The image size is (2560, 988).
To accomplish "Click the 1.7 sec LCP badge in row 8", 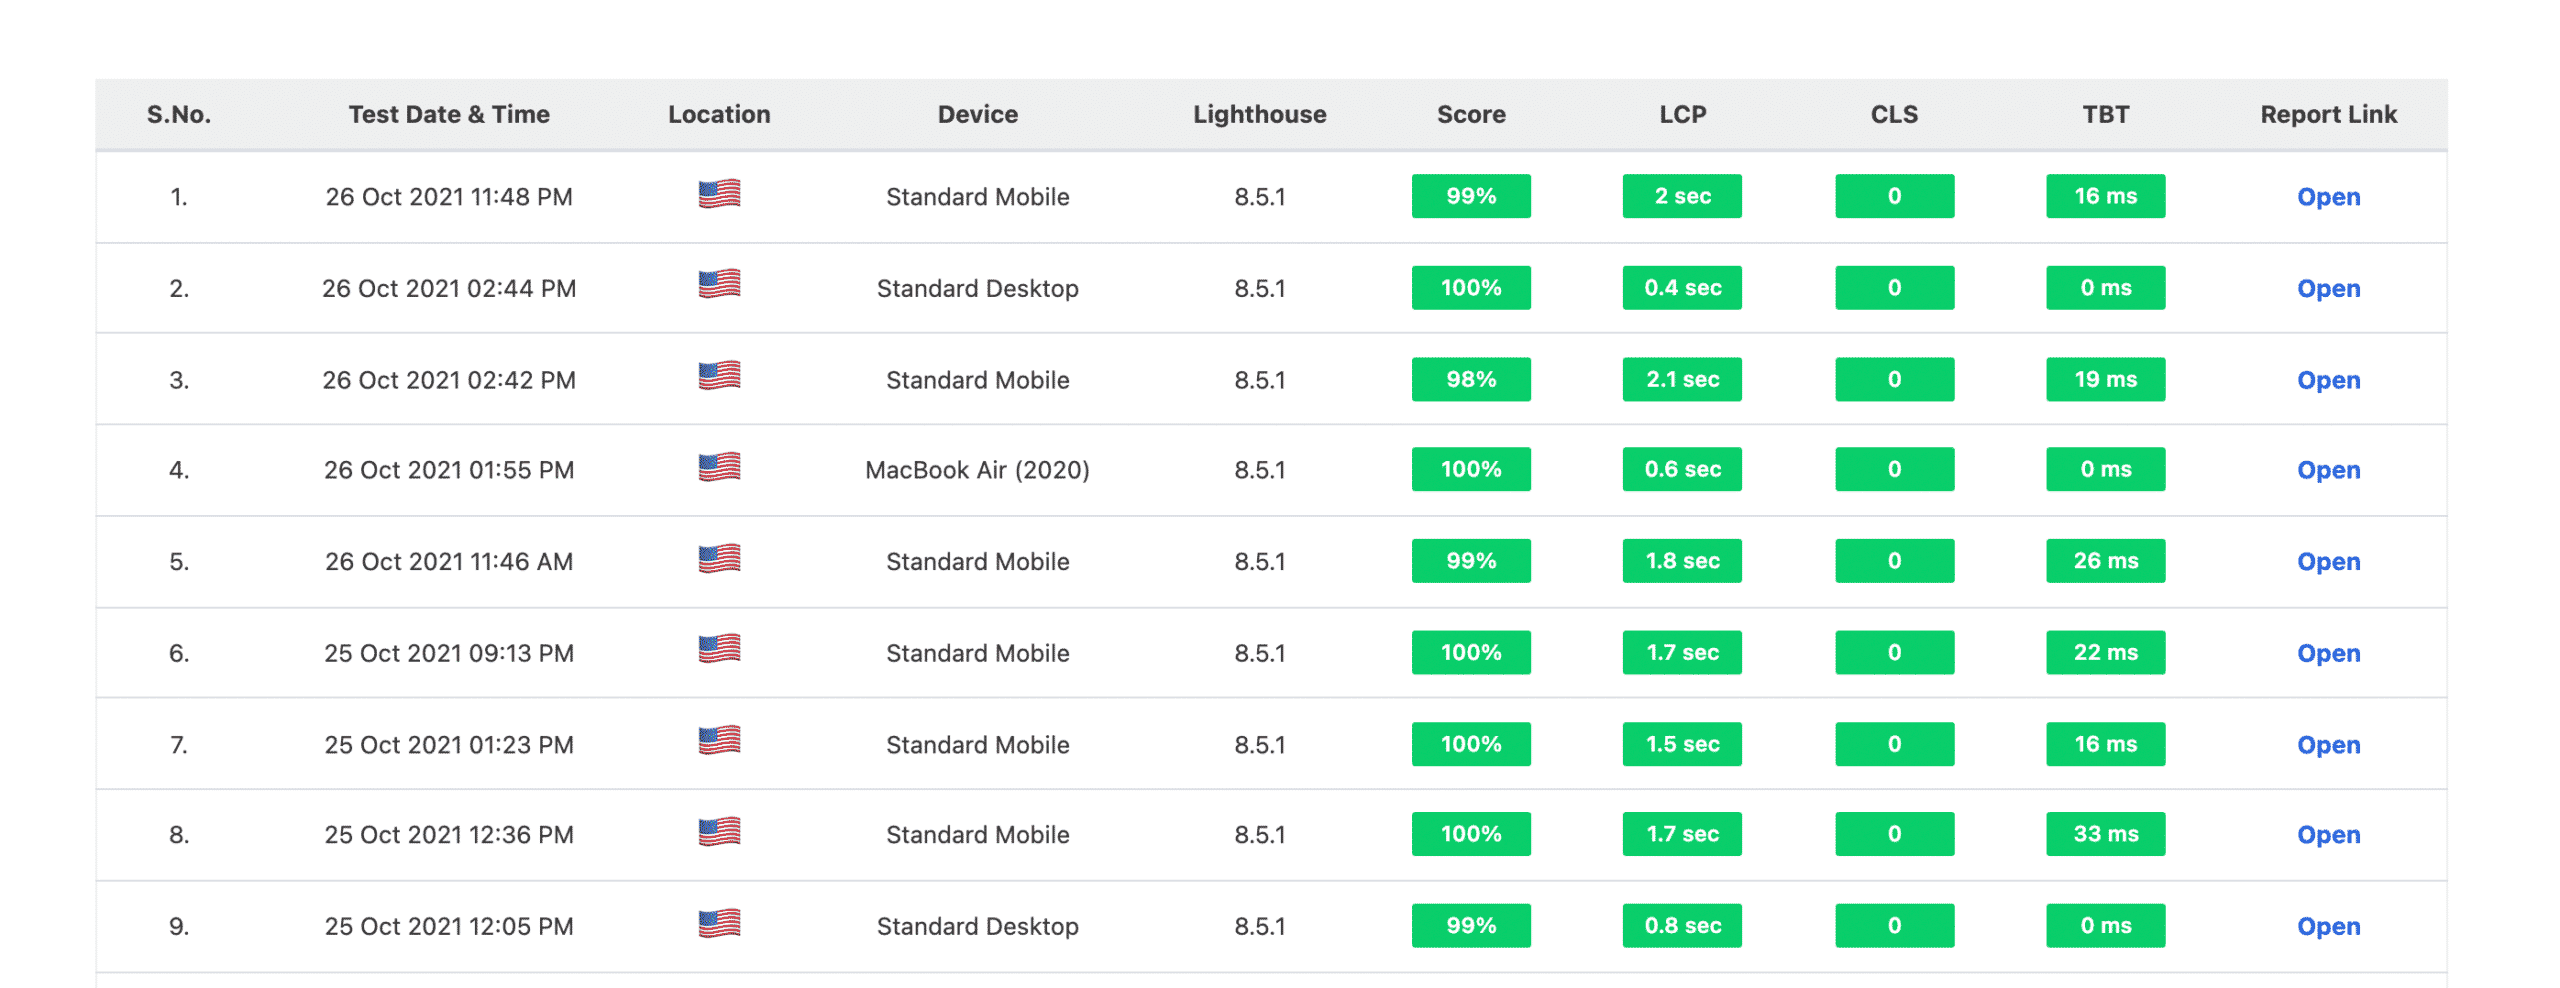I will [x=1682, y=834].
